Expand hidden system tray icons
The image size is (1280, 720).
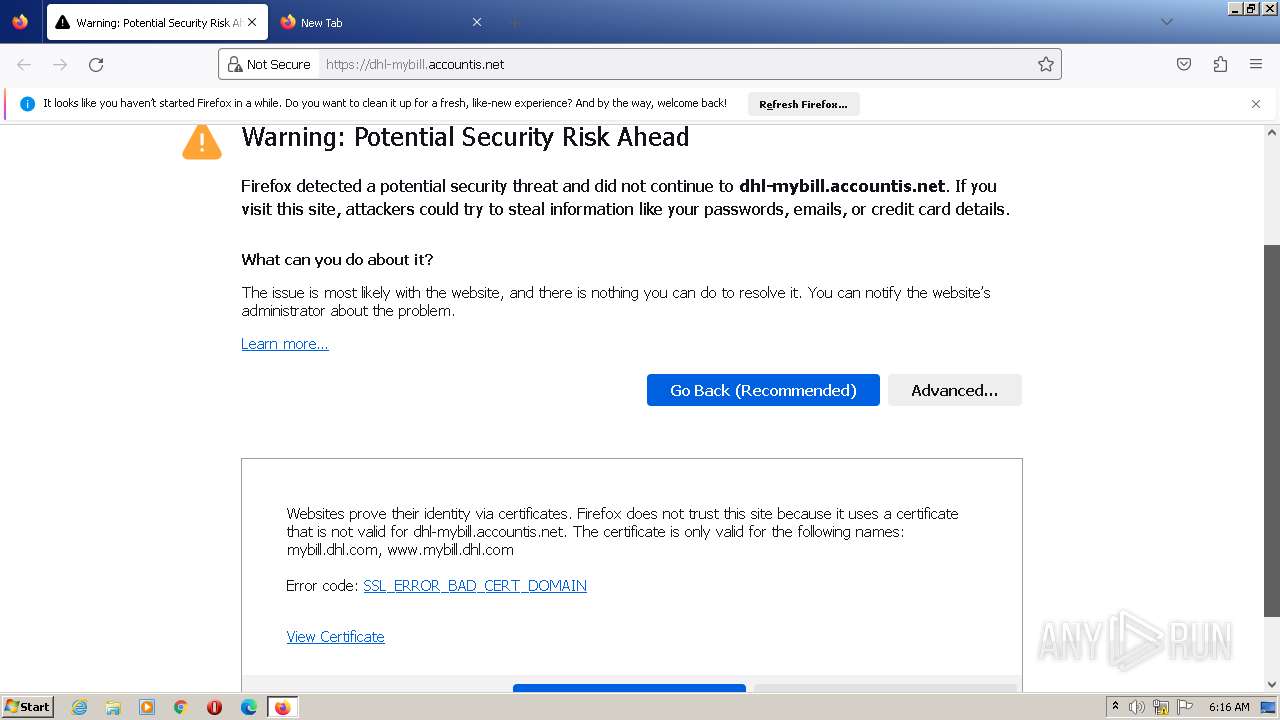pyautogui.click(x=1115, y=707)
